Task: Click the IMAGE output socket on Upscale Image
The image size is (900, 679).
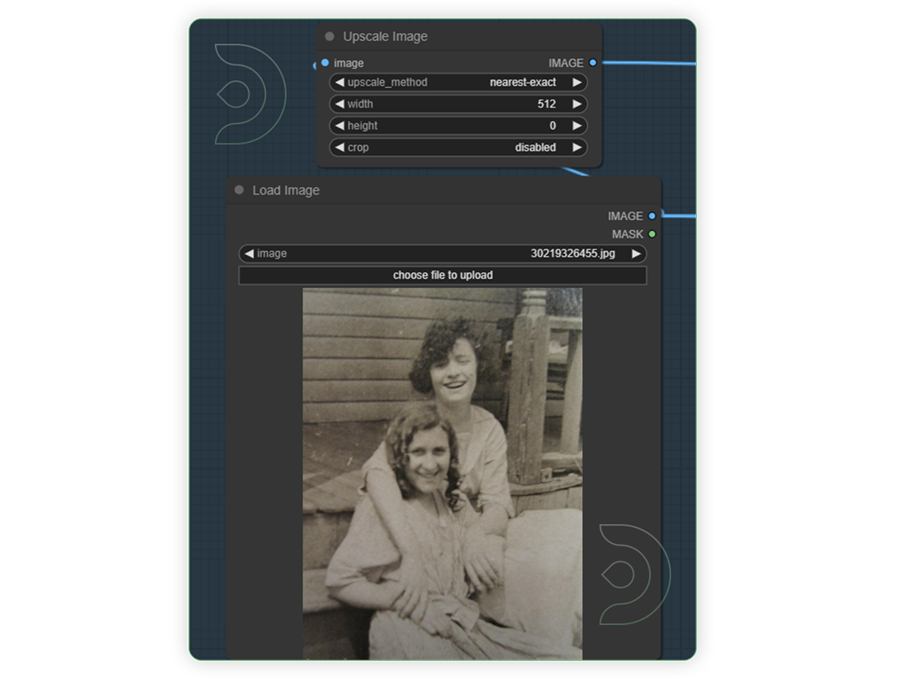Action: coord(593,63)
